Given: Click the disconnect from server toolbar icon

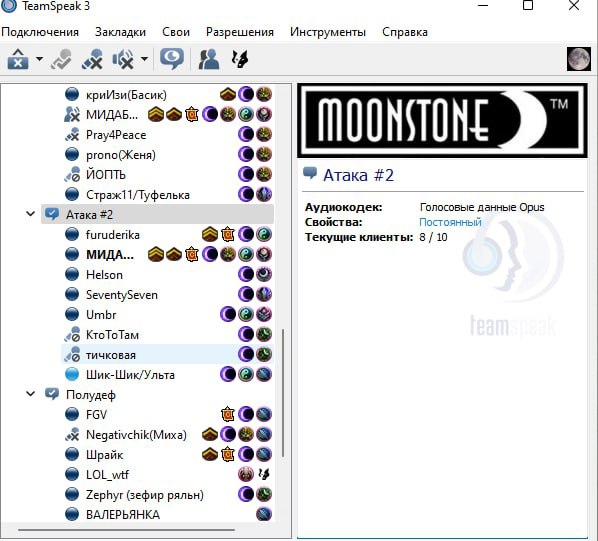Looking at the screenshot, I should 18,59.
